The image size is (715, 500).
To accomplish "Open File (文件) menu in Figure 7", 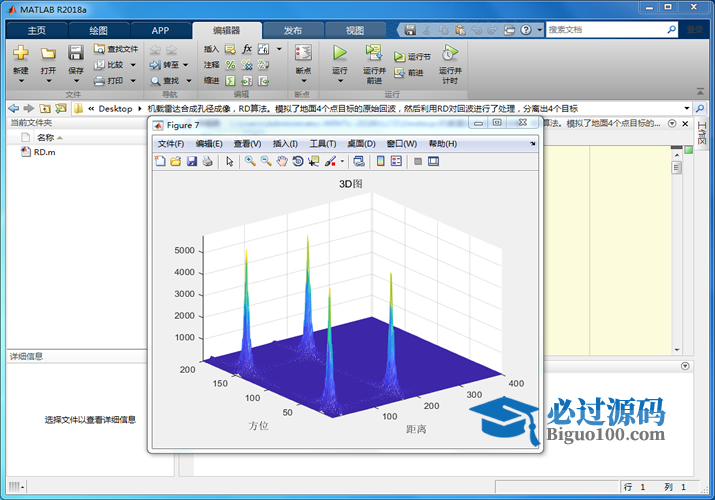I will click(171, 144).
